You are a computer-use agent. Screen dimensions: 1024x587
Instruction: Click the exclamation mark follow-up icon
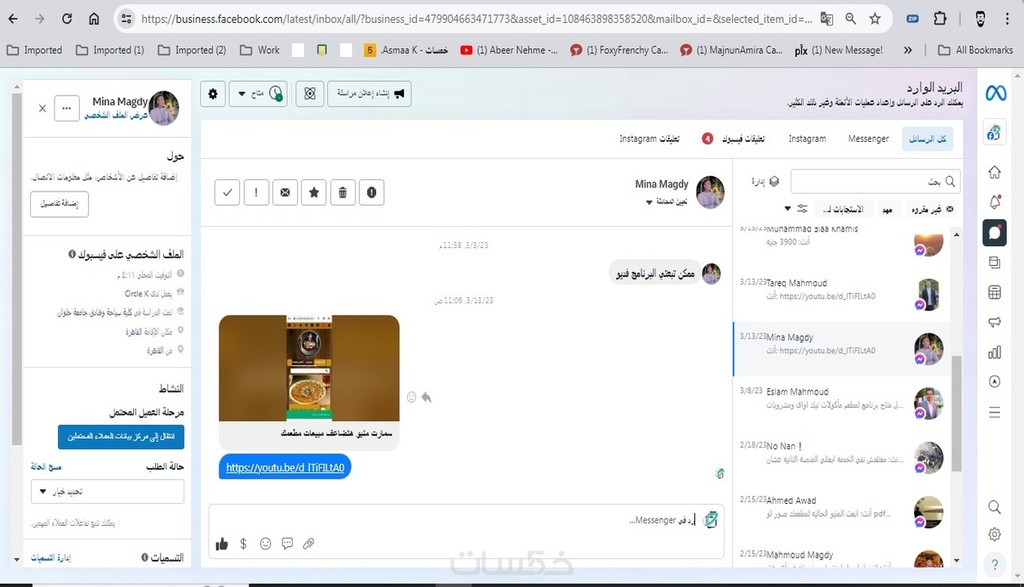click(x=256, y=193)
